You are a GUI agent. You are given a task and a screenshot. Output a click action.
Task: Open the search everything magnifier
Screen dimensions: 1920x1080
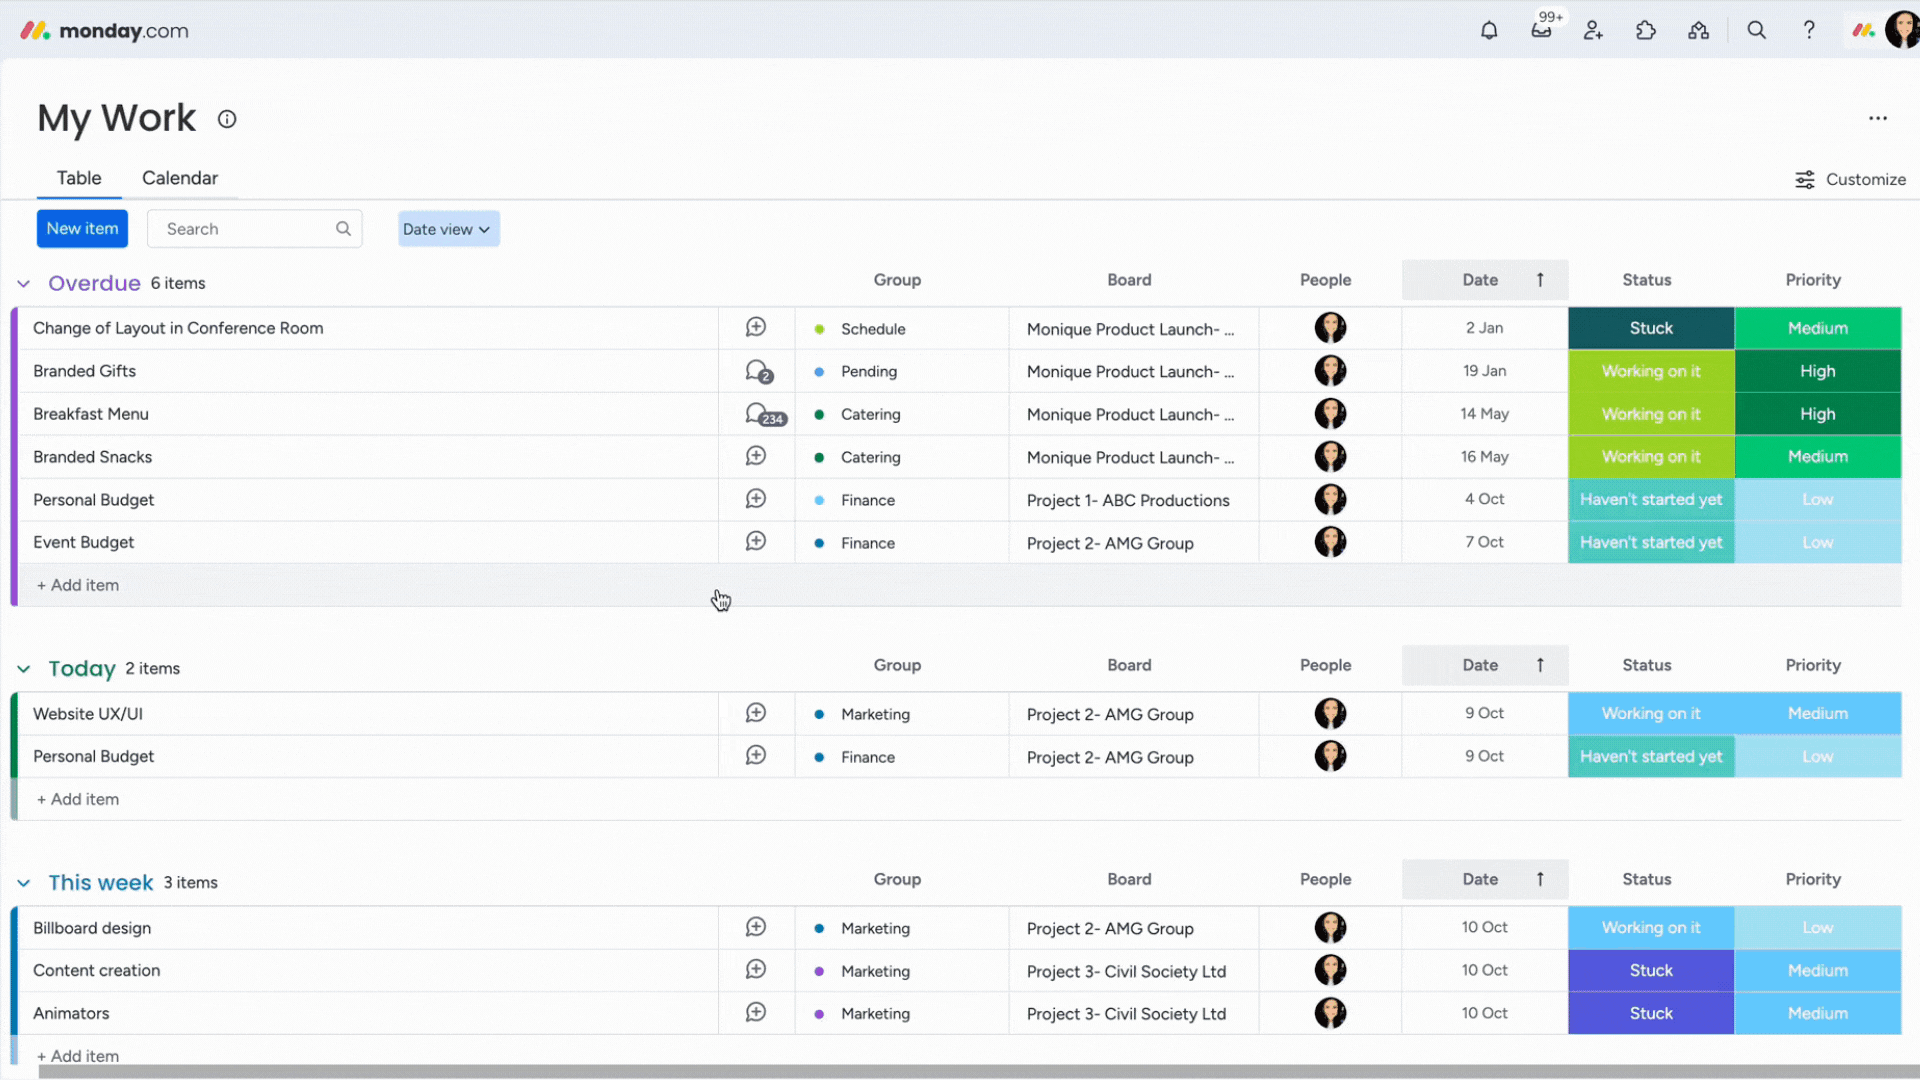pos(1756,30)
